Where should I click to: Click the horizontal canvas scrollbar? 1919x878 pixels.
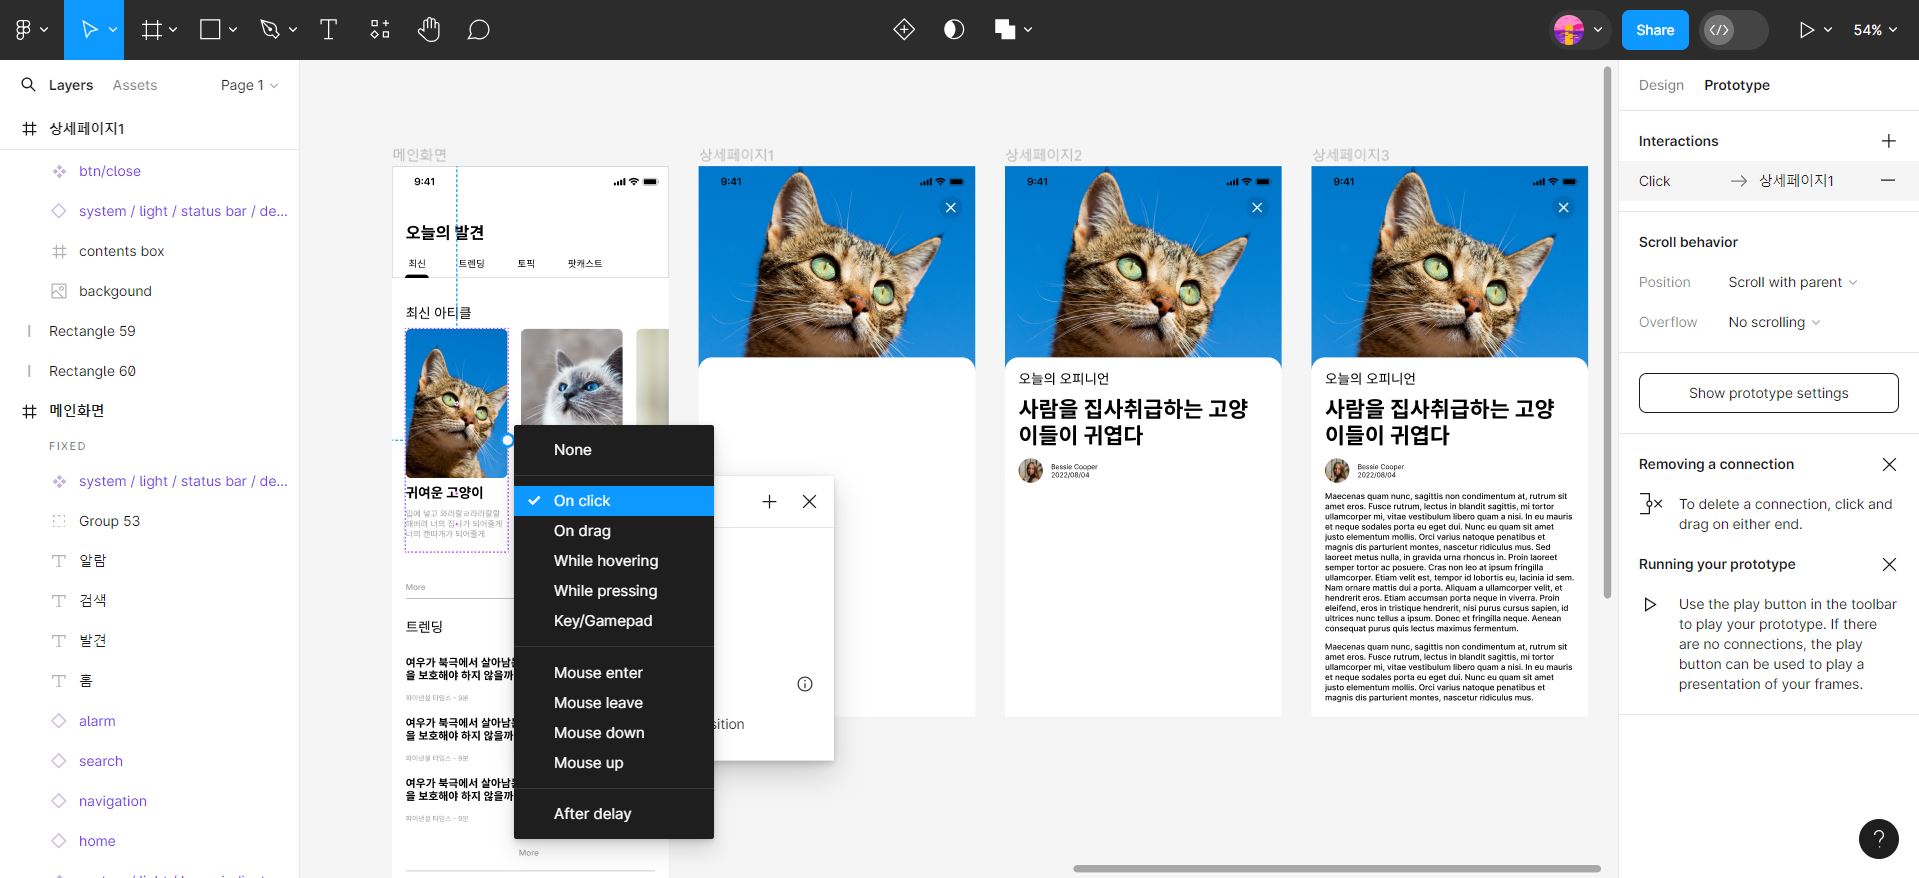click(x=1337, y=868)
